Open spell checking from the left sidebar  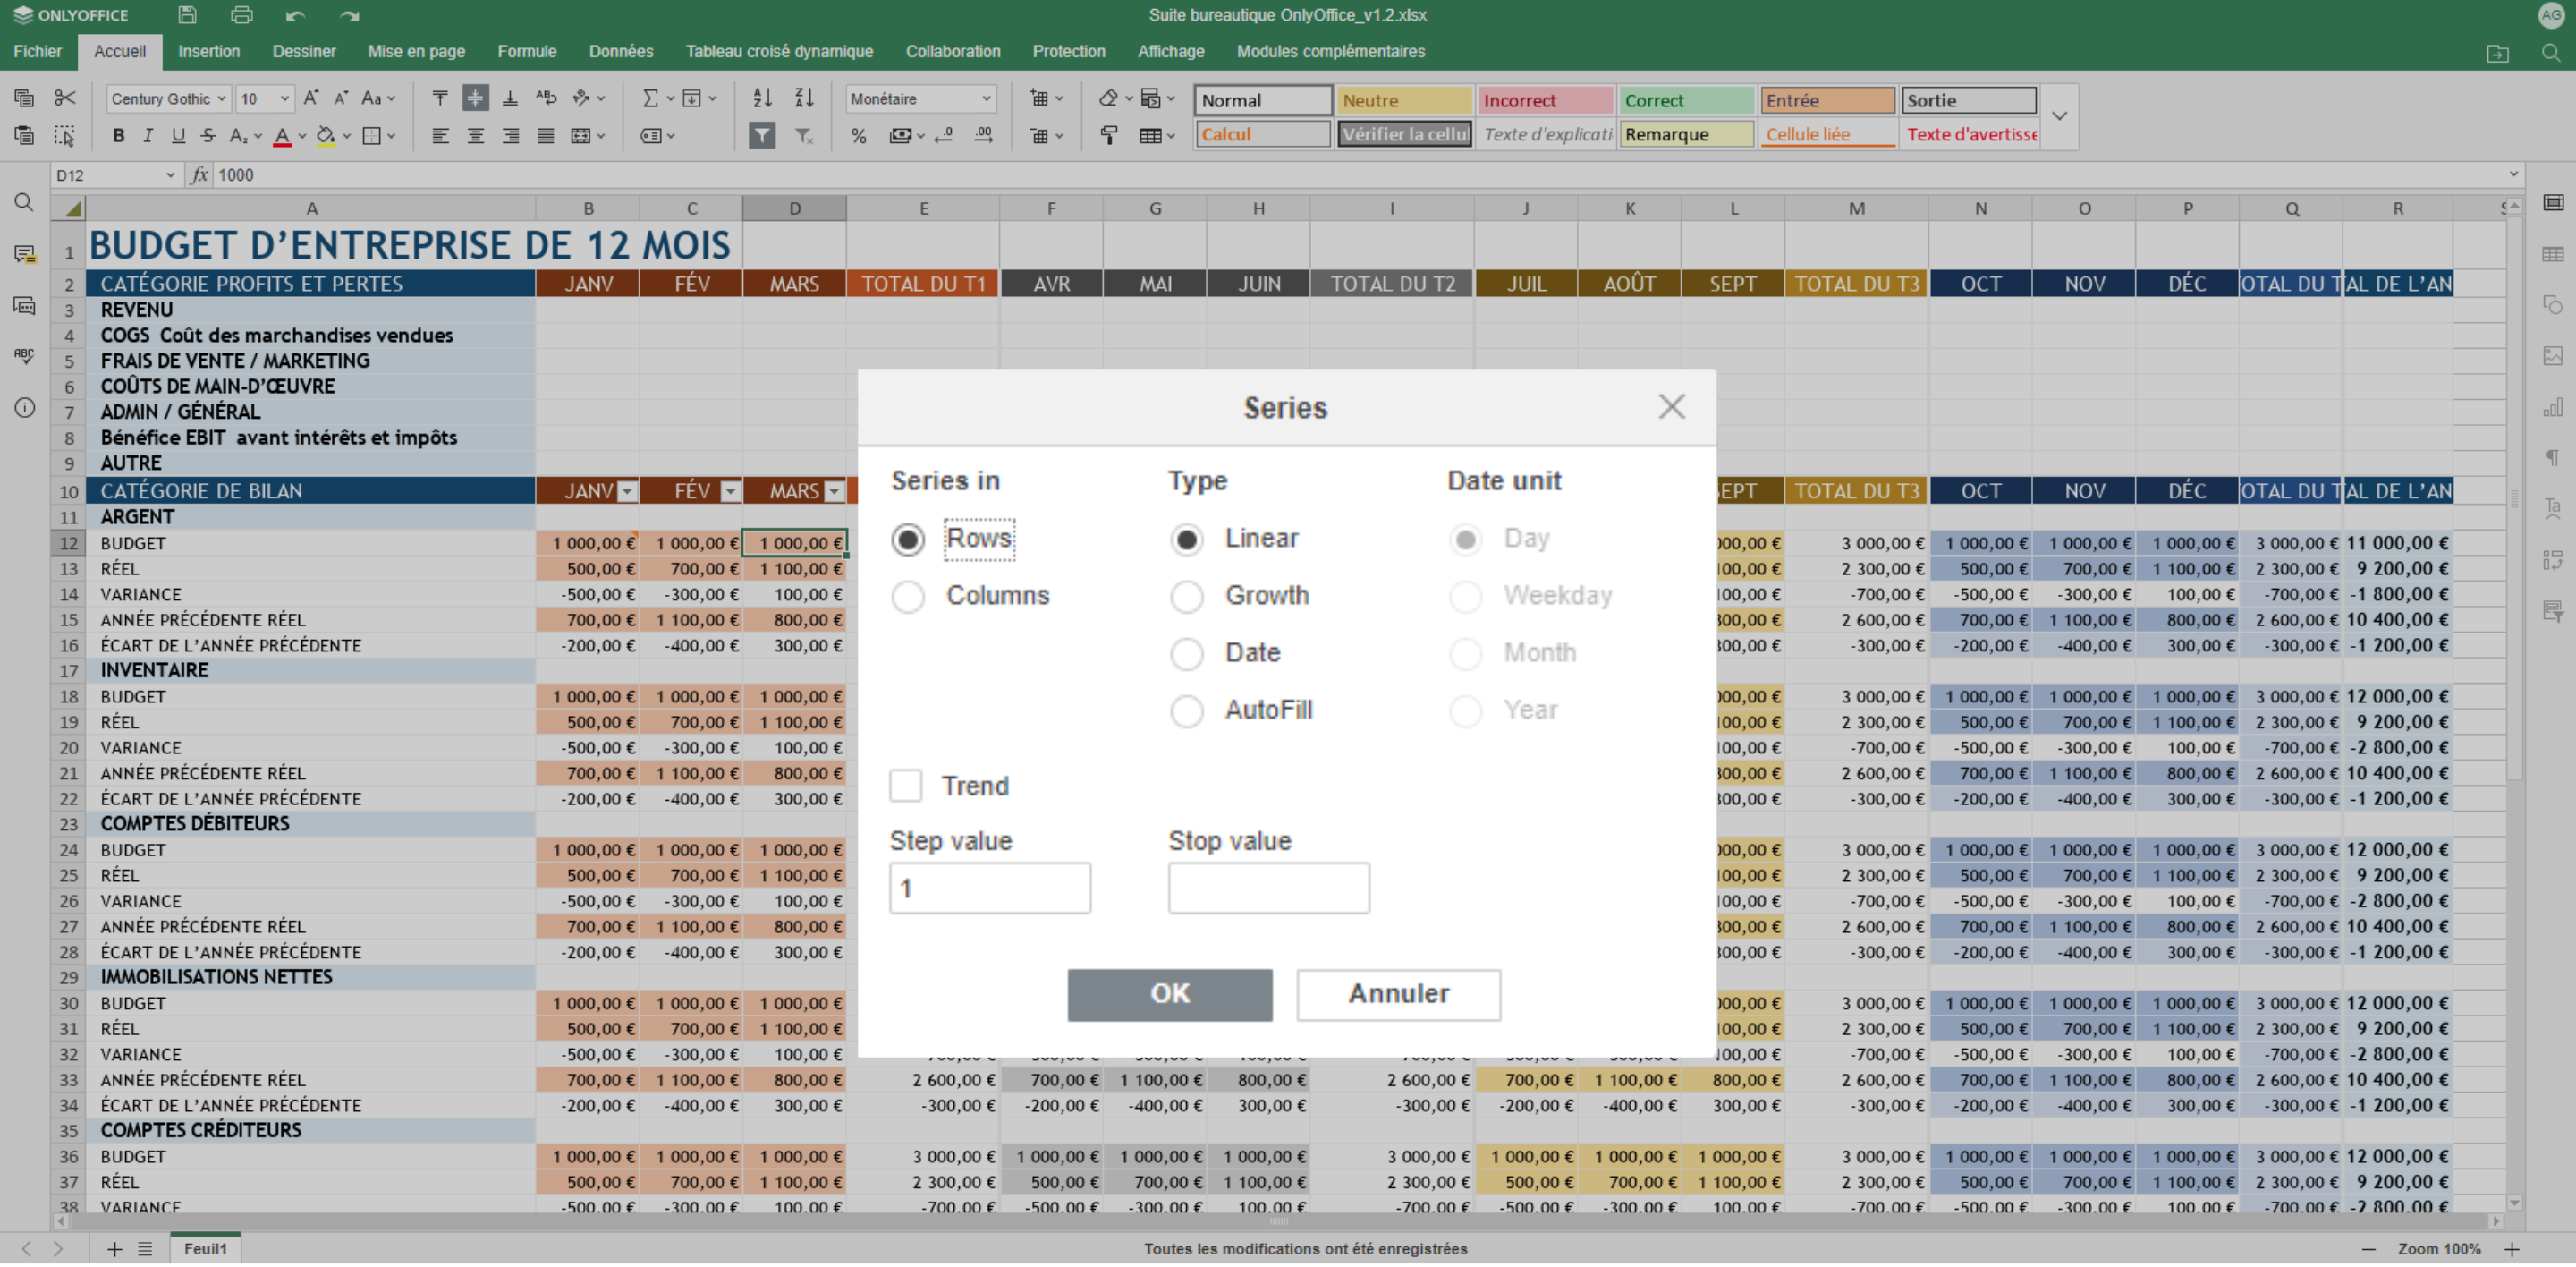click(x=24, y=356)
